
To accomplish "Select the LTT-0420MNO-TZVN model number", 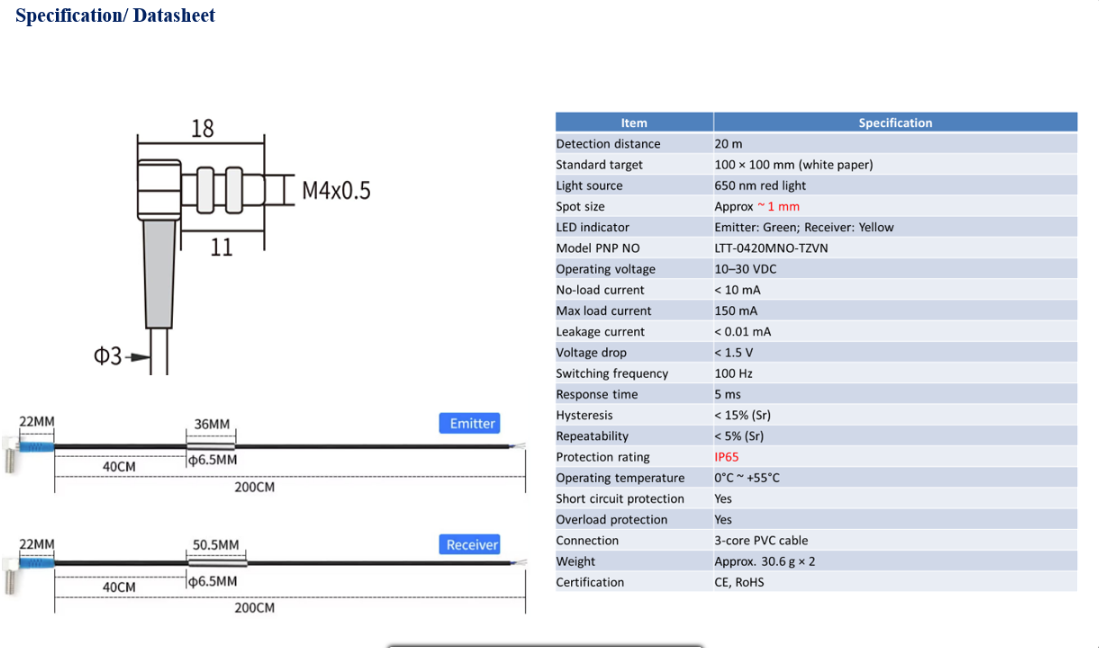I will click(771, 248).
